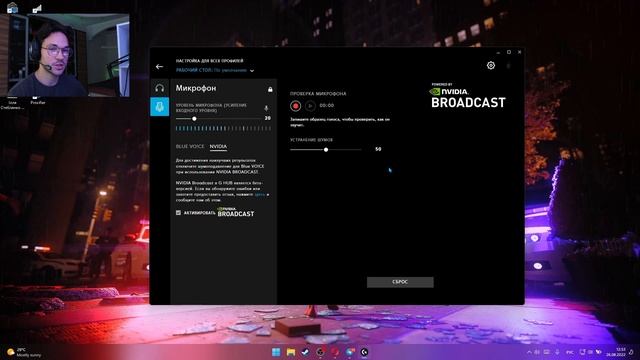Click the Микрофон panel title
The width and height of the screenshot is (640, 360).
(x=196, y=88)
